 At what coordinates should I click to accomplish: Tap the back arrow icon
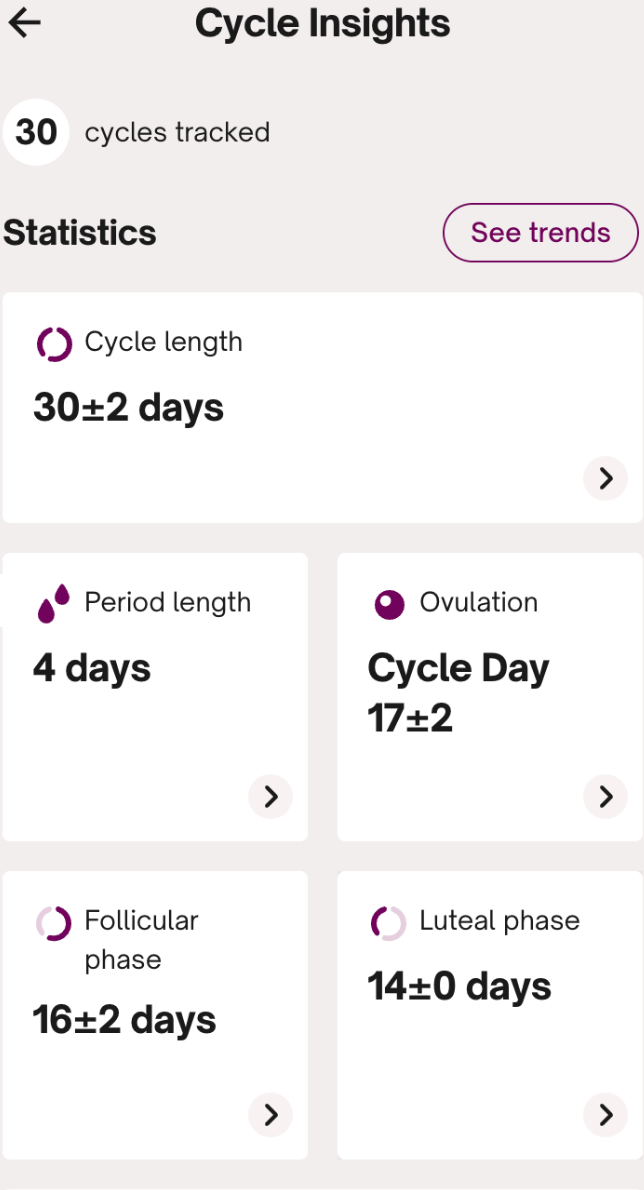24,23
